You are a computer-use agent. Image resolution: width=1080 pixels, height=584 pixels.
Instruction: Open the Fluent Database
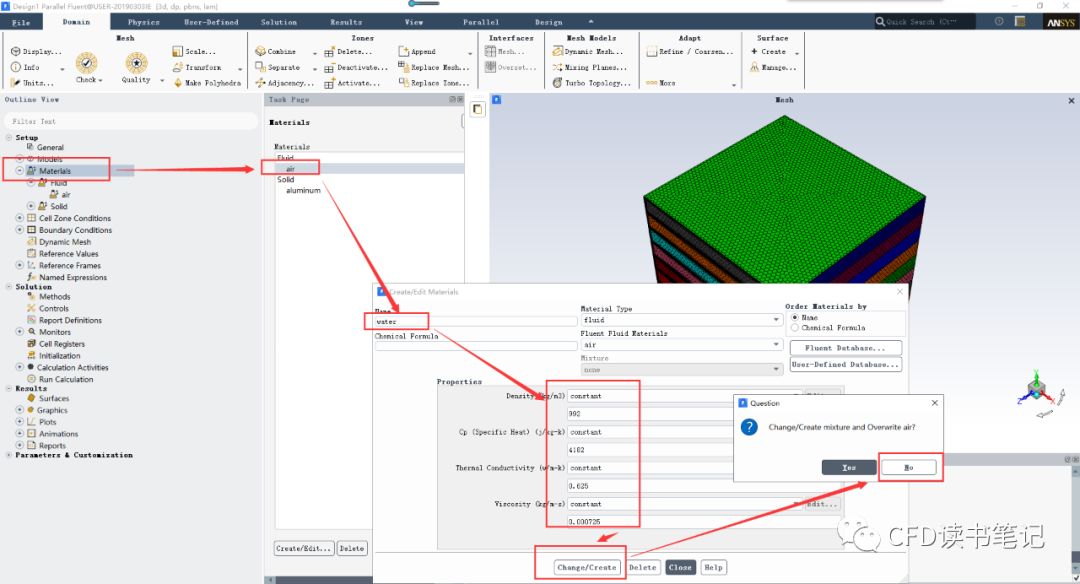coord(845,348)
